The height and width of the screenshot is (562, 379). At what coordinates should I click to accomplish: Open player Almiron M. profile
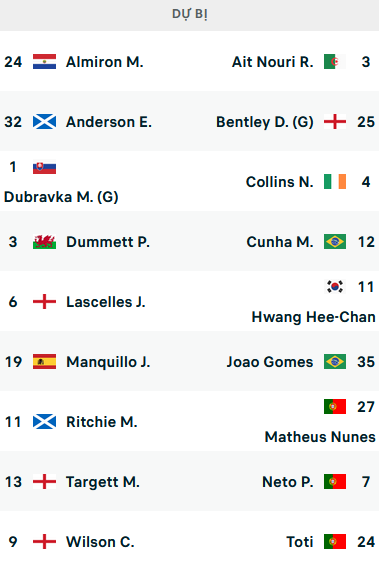[105, 62]
